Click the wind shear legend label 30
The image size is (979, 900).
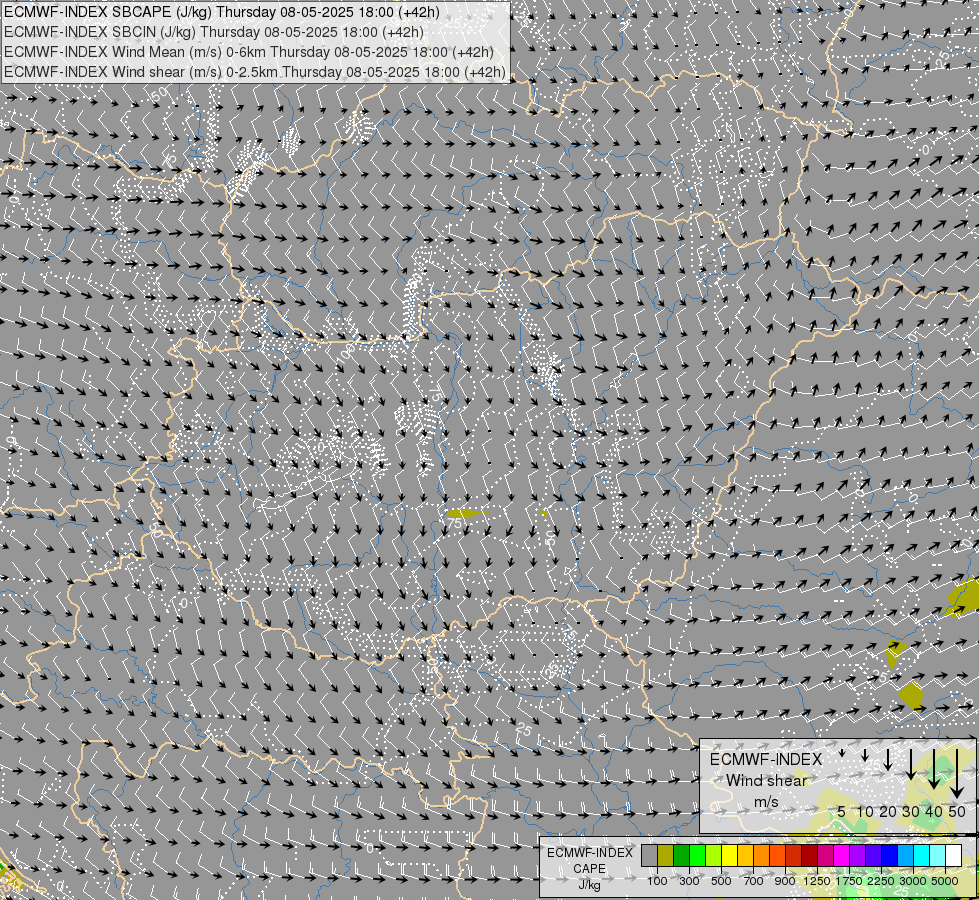911,811
